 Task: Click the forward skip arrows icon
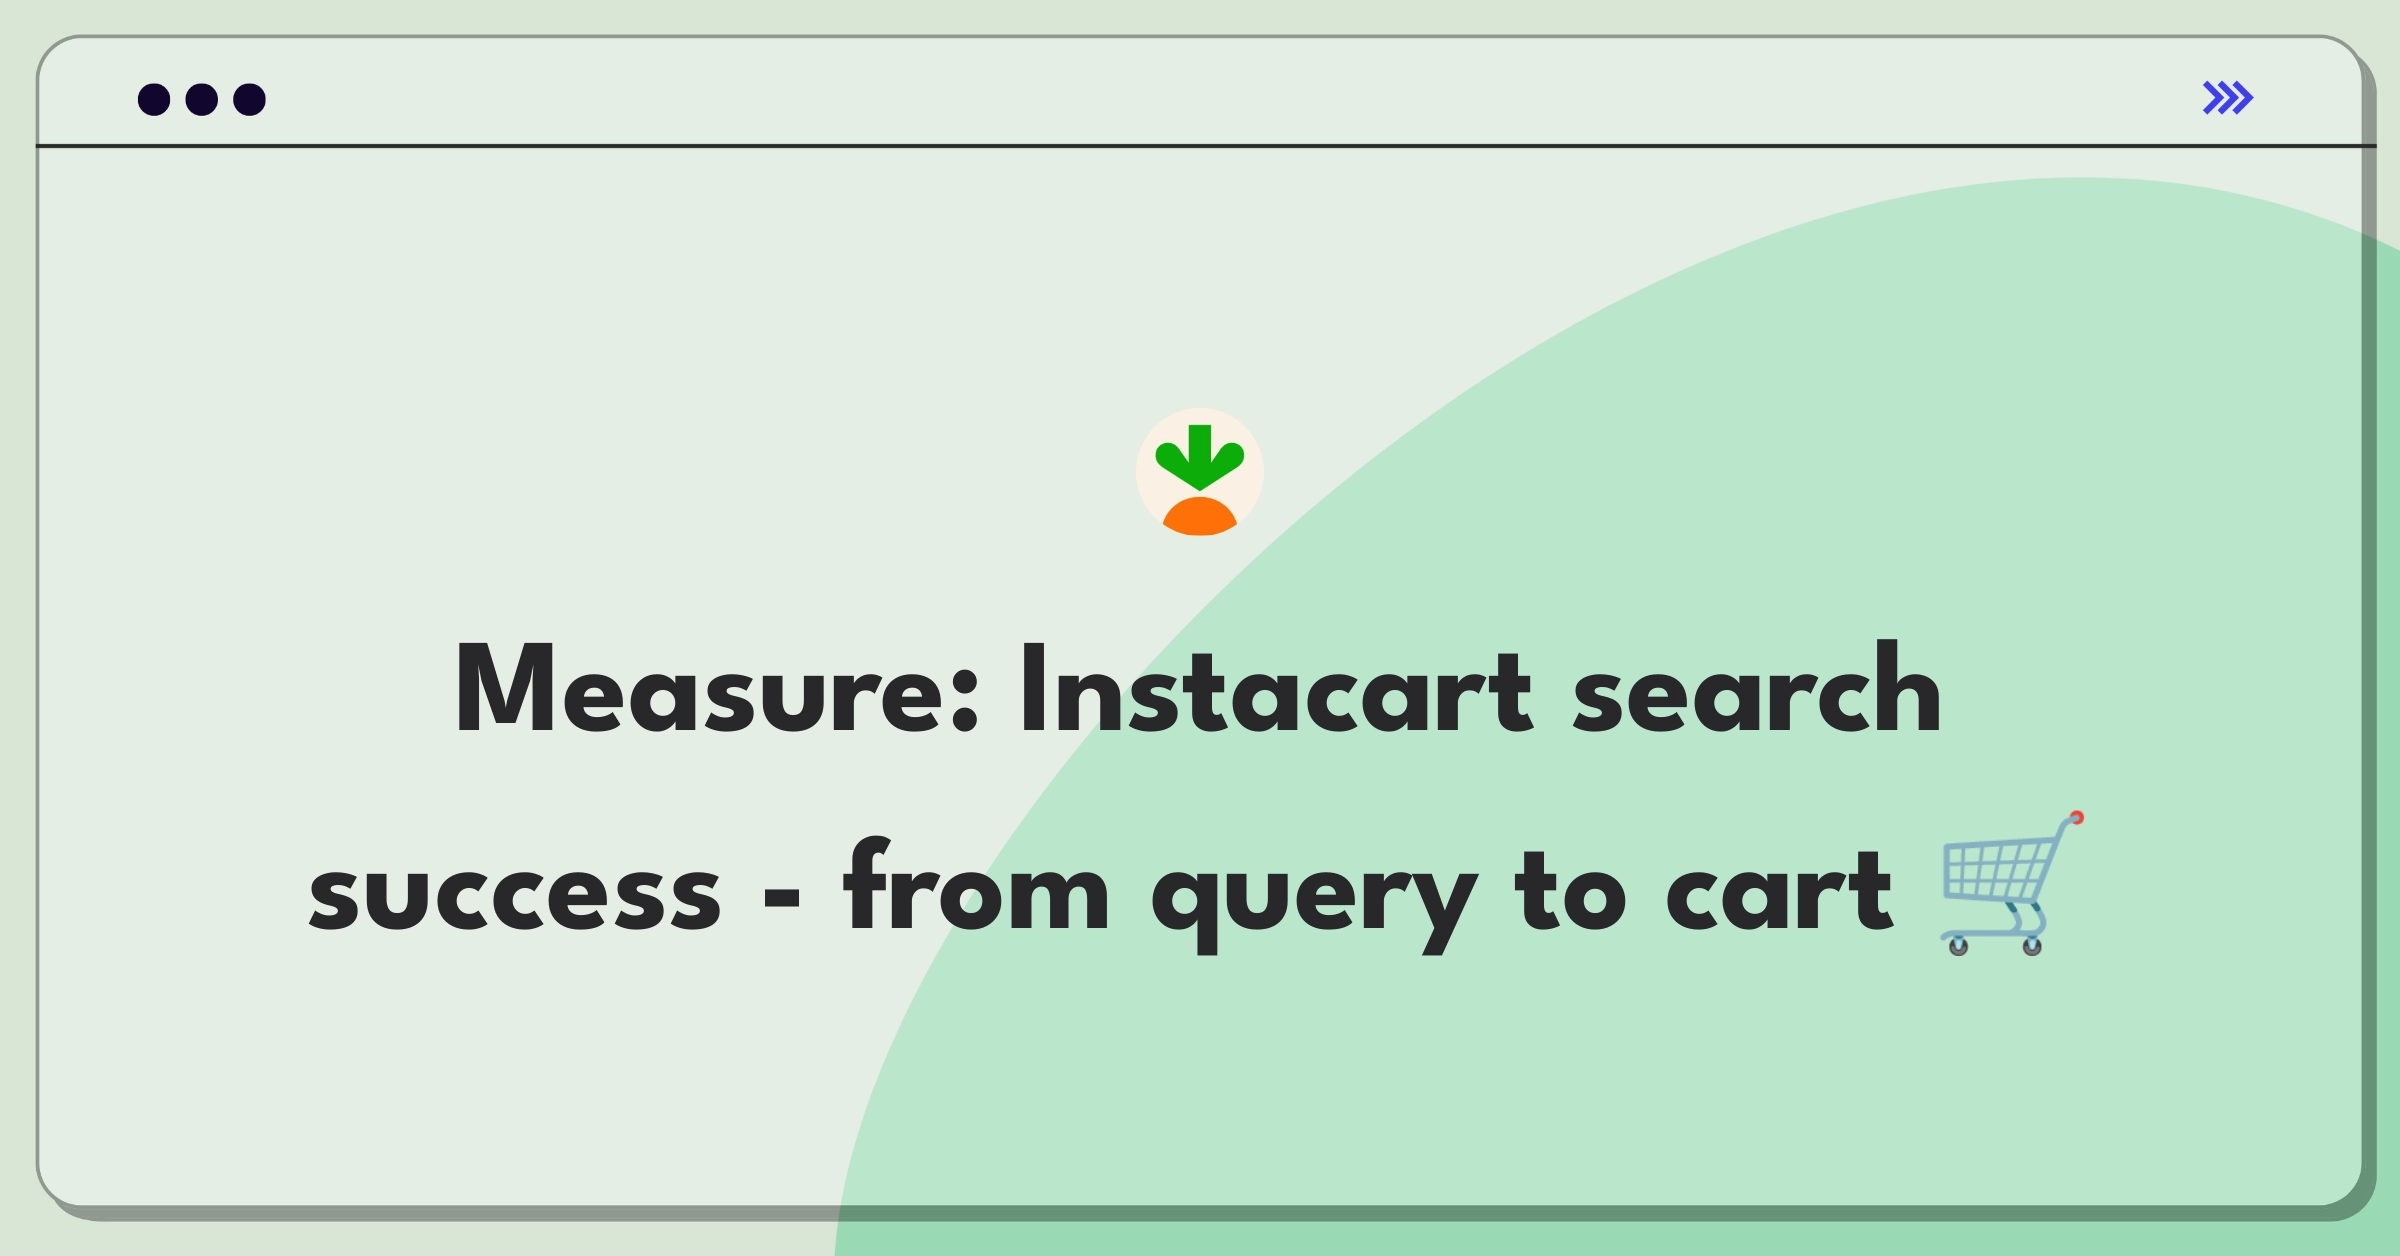(x=2229, y=98)
